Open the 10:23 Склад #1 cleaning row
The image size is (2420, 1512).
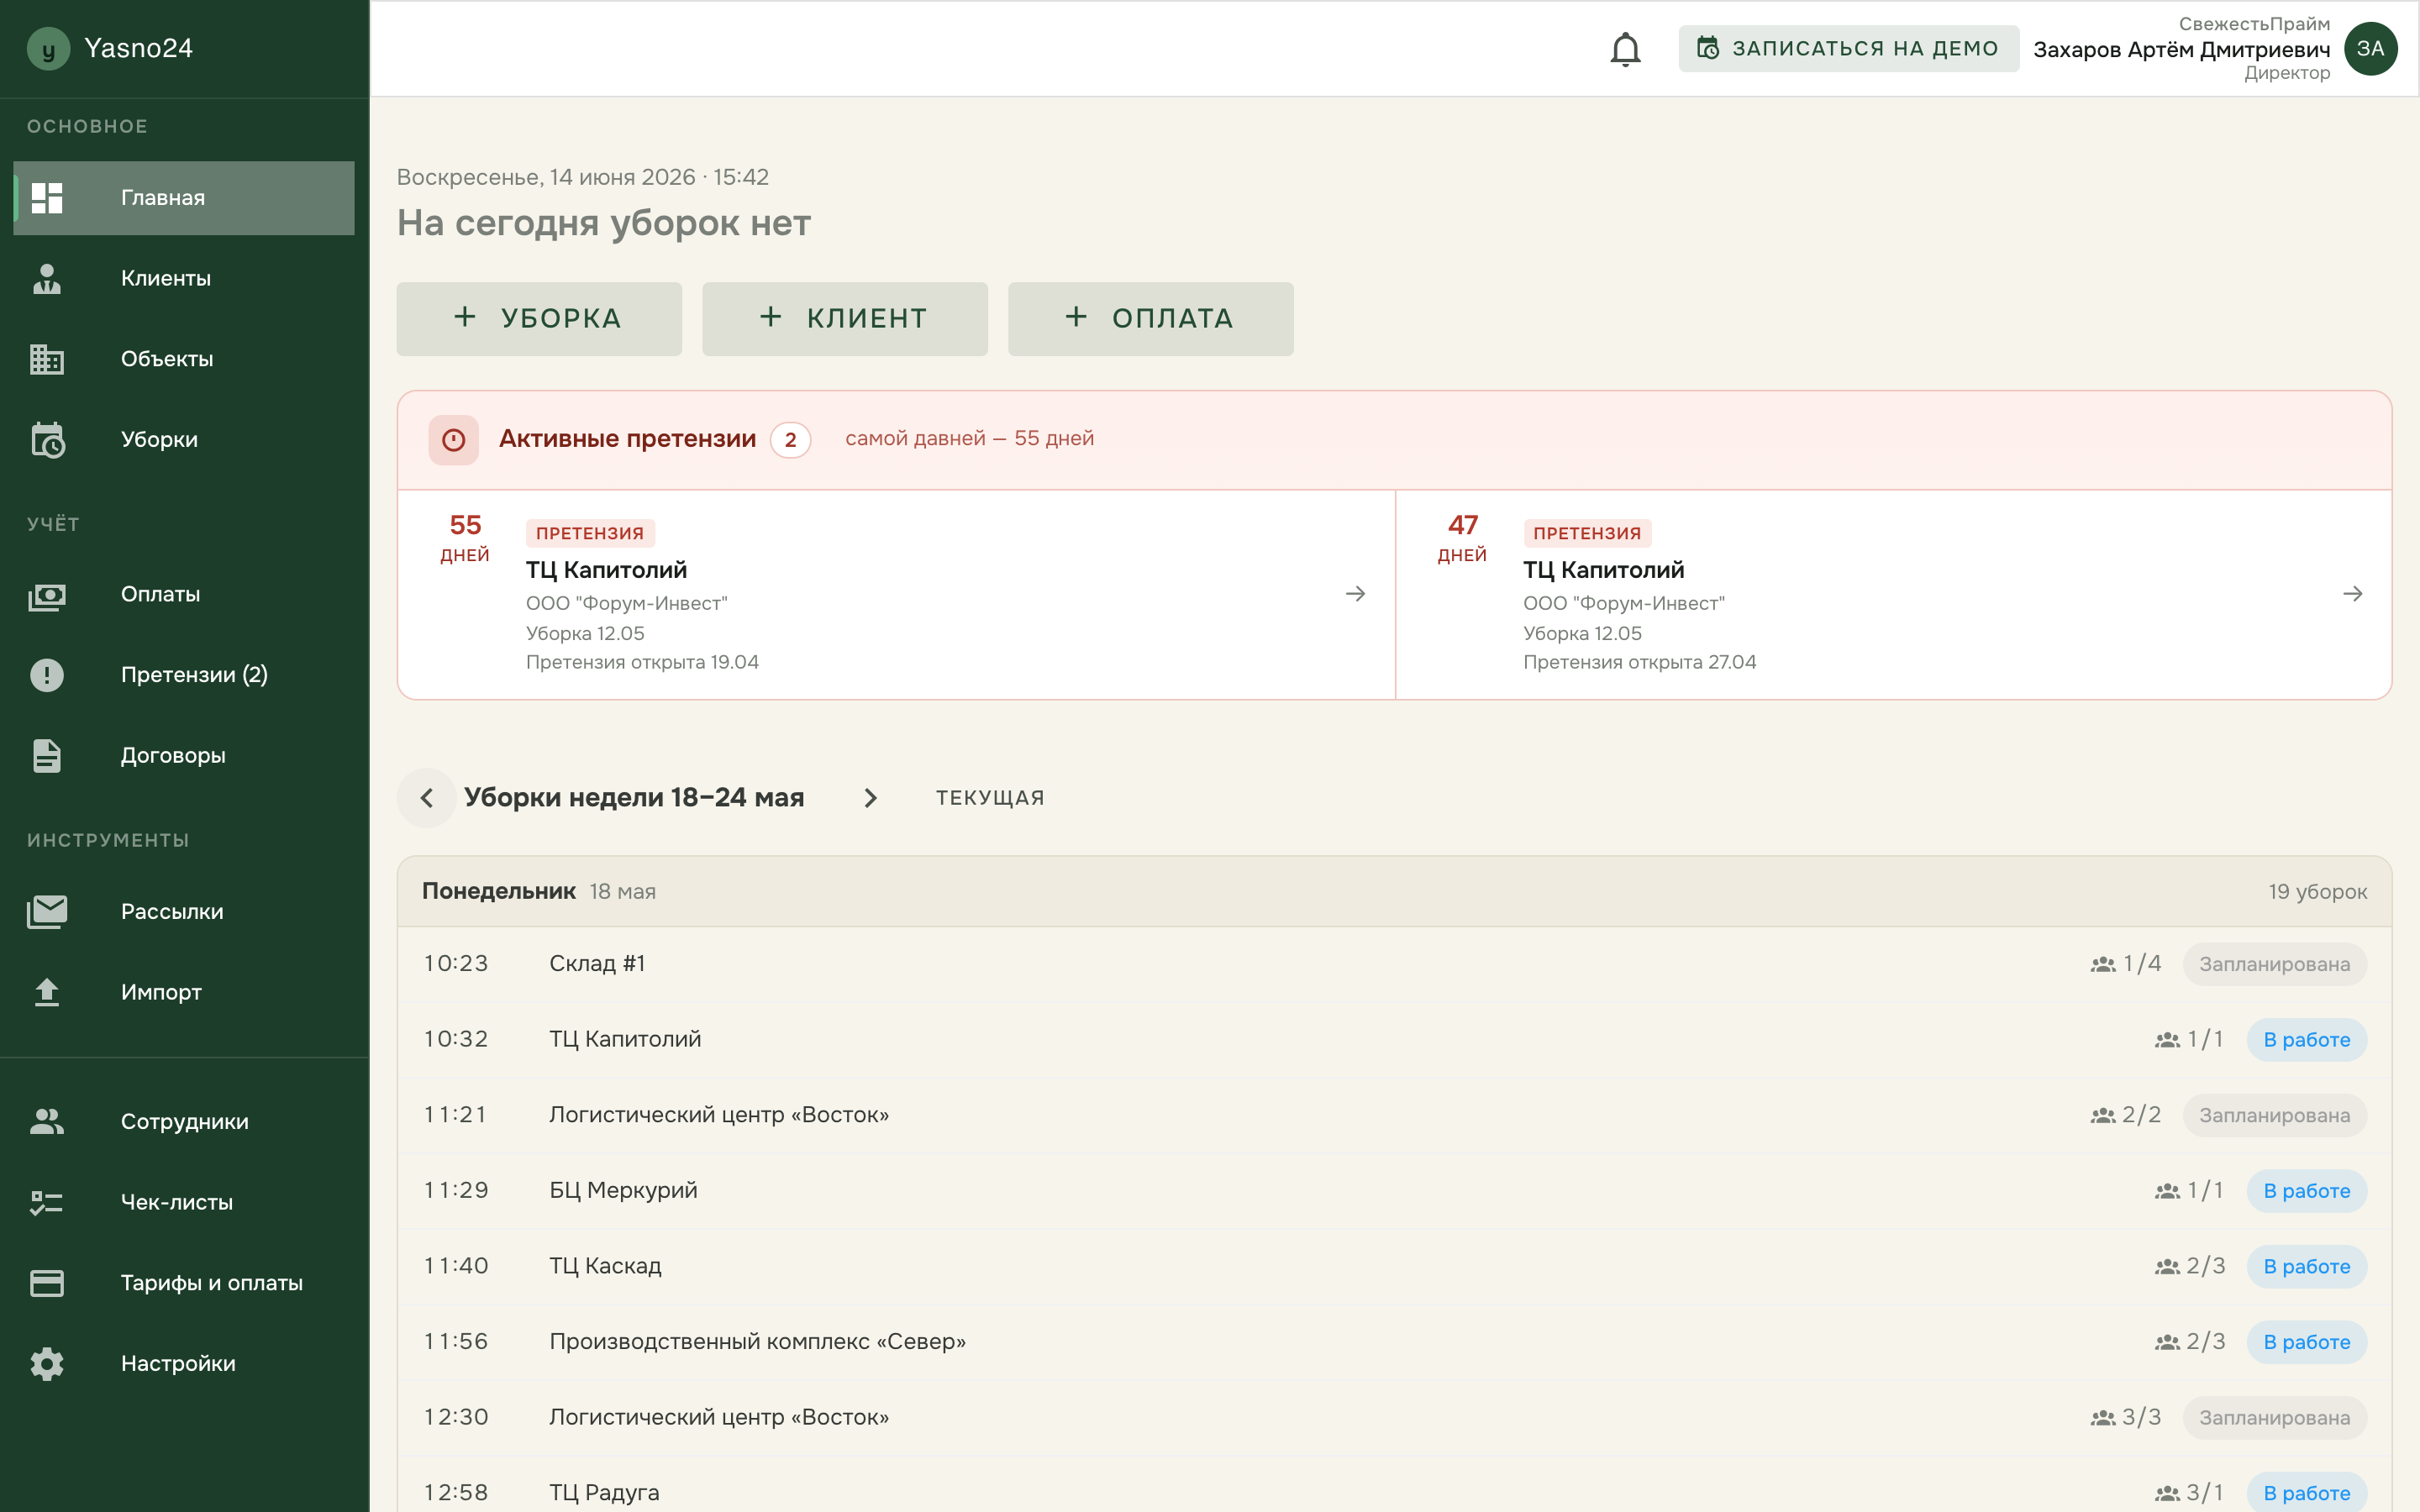pos(1394,964)
